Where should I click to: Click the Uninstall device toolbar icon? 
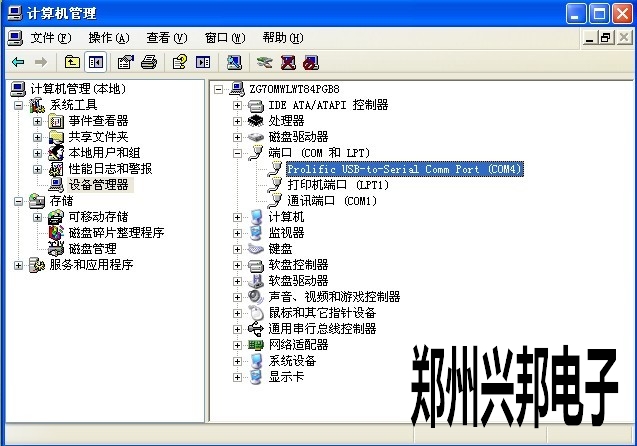(288, 62)
